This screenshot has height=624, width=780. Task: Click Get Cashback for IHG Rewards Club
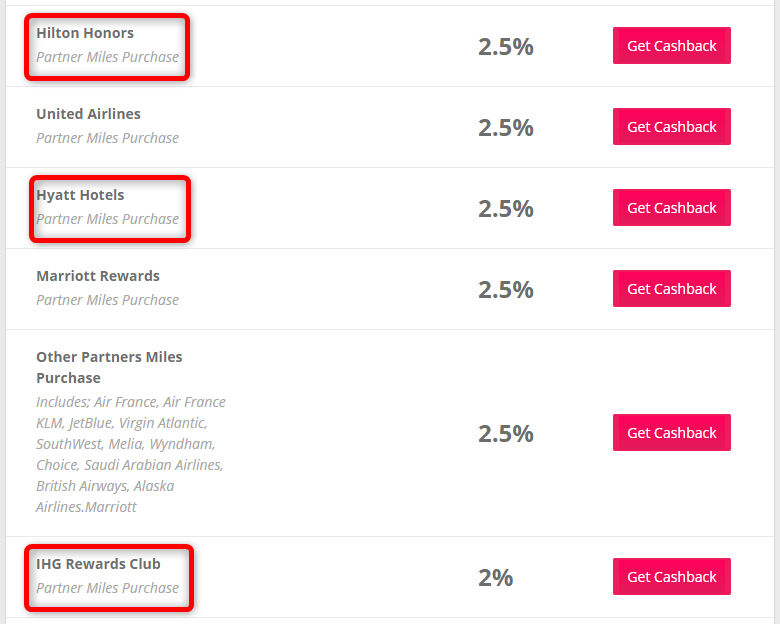pos(672,576)
